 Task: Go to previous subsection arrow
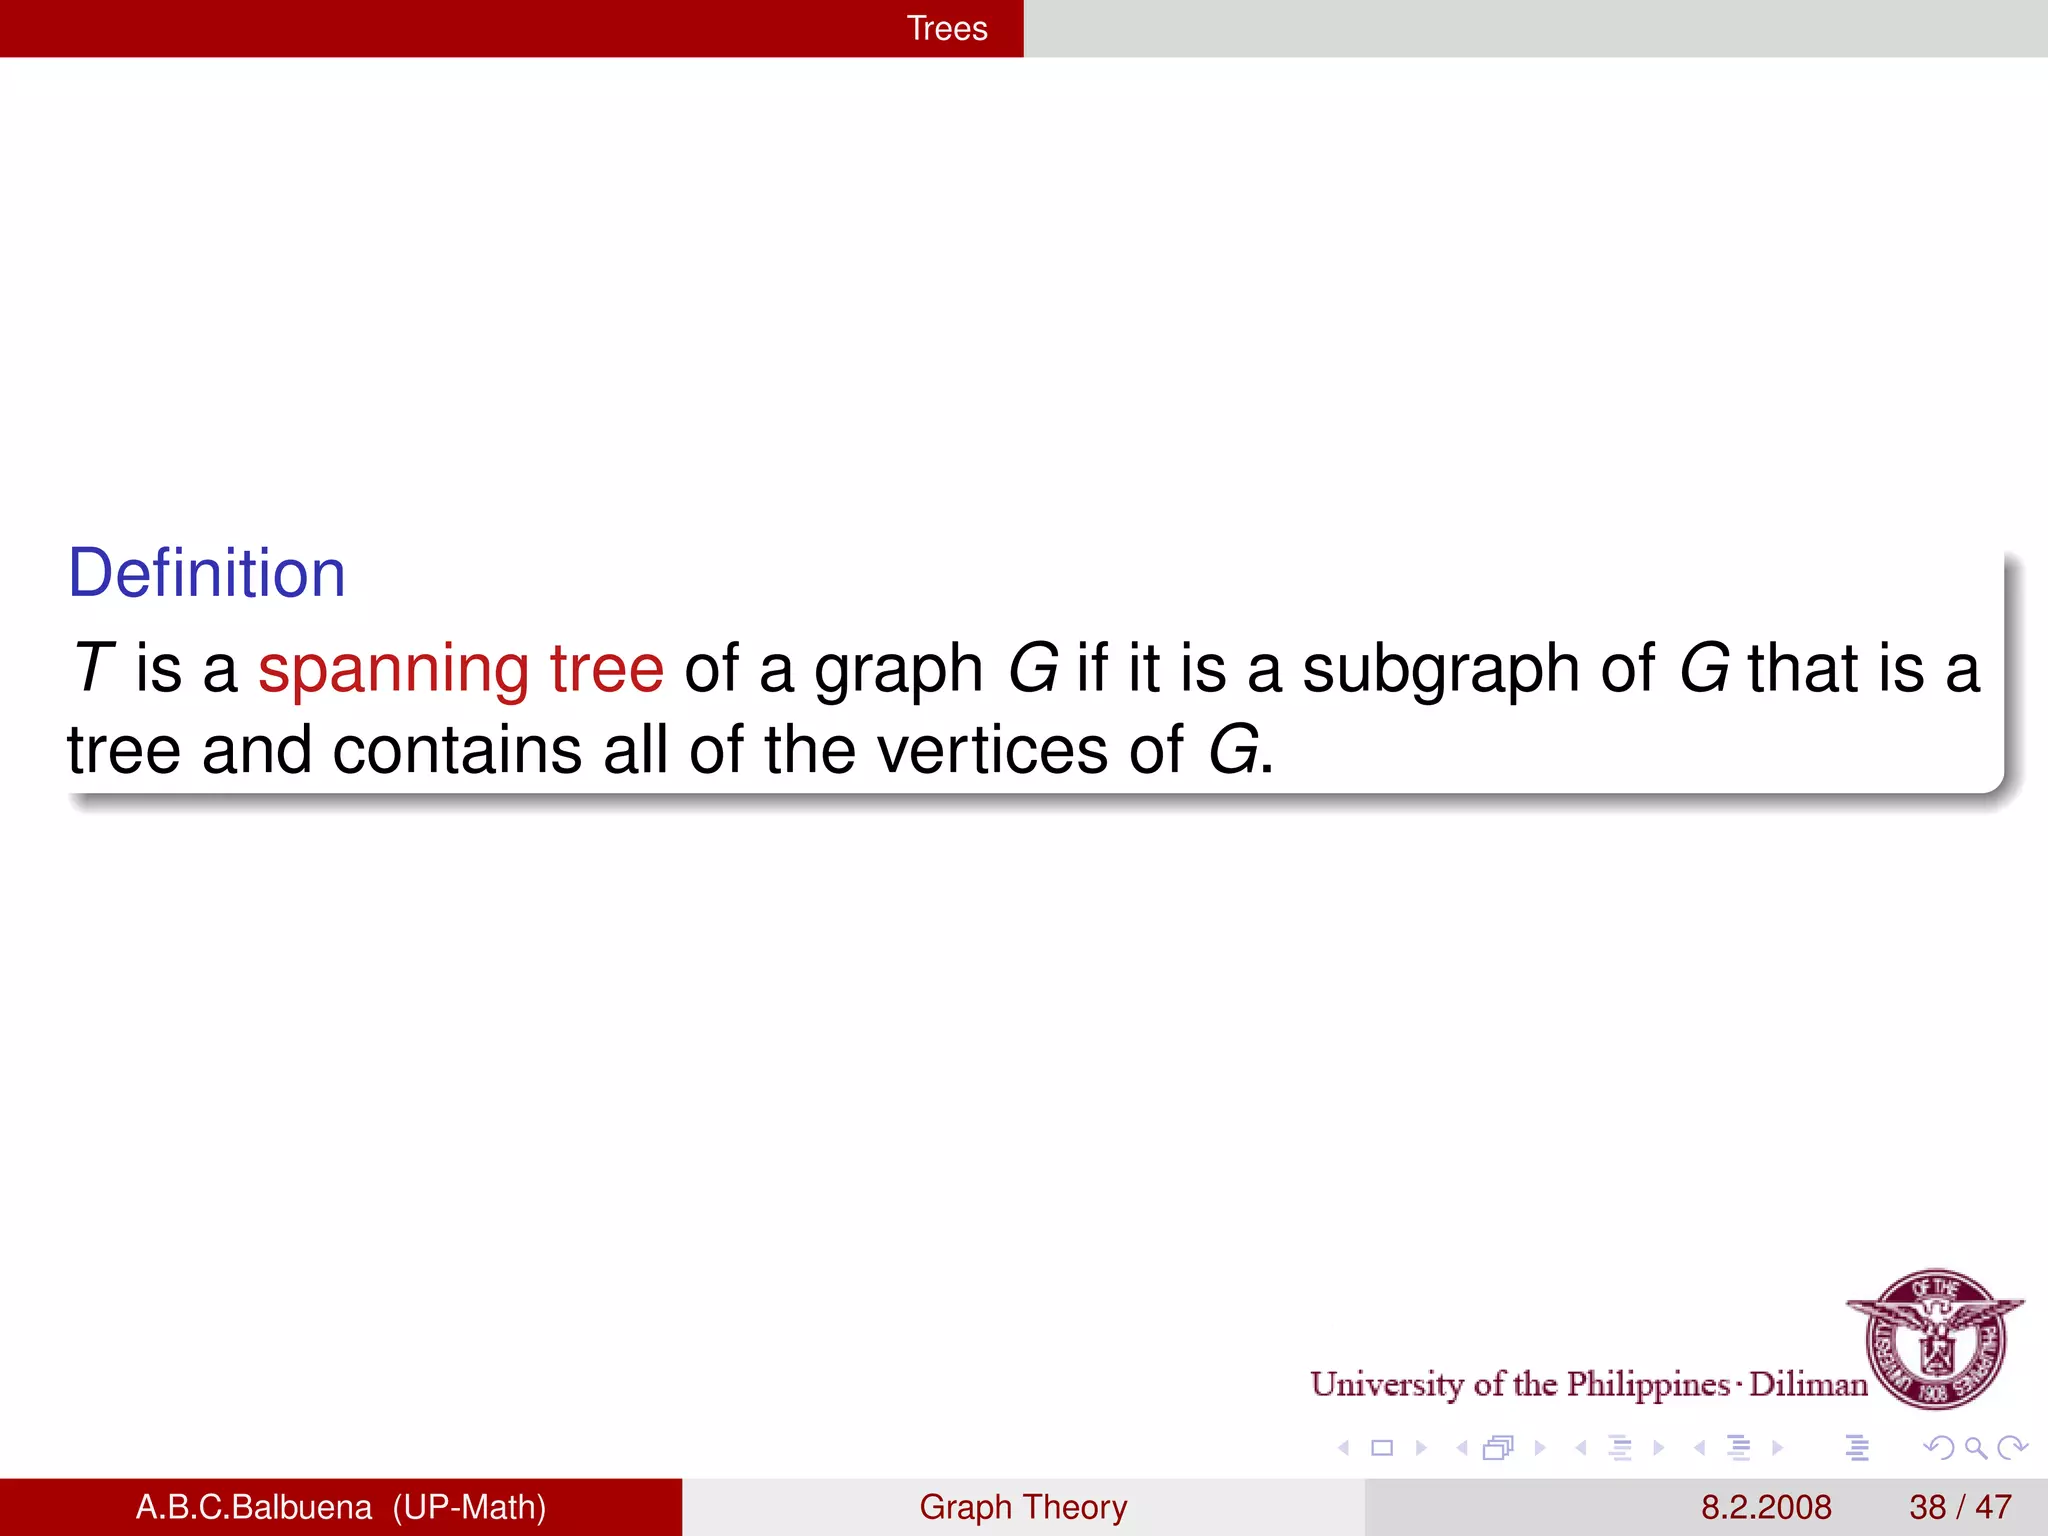(x=1581, y=1447)
